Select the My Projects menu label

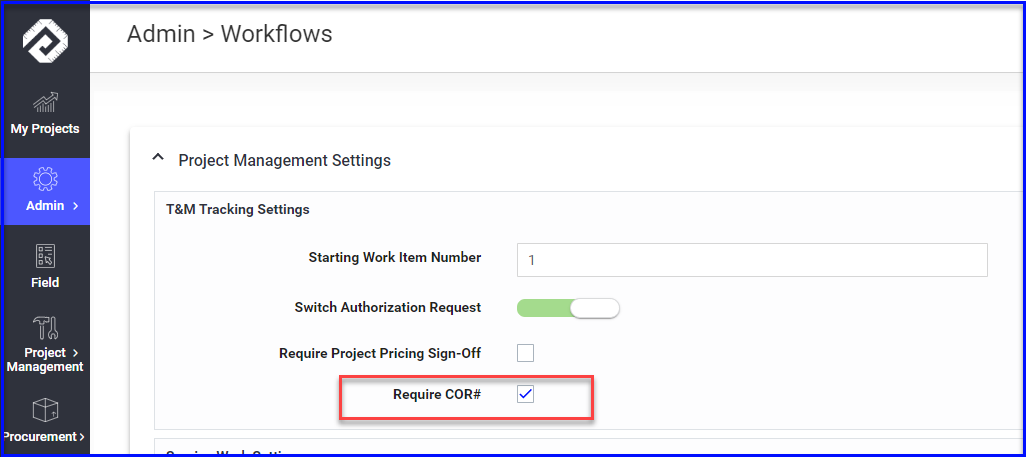45,129
